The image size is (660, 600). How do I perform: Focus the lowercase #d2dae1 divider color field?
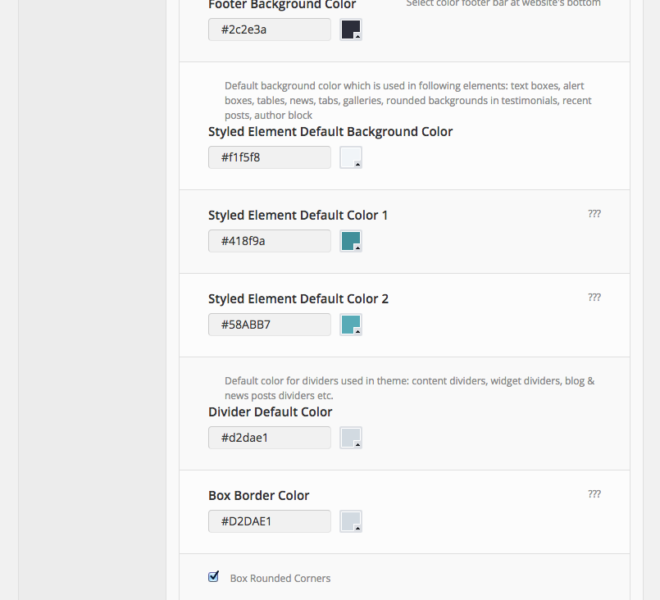coord(269,438)
